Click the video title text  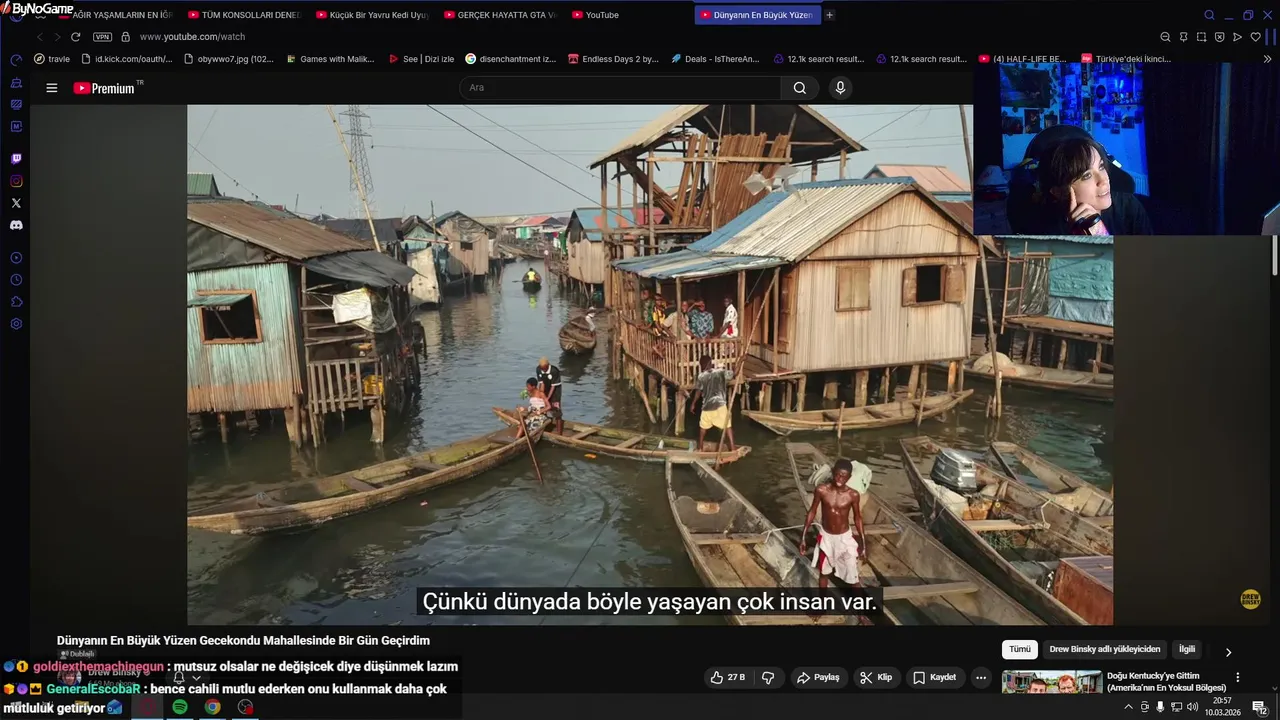(243, 640)
